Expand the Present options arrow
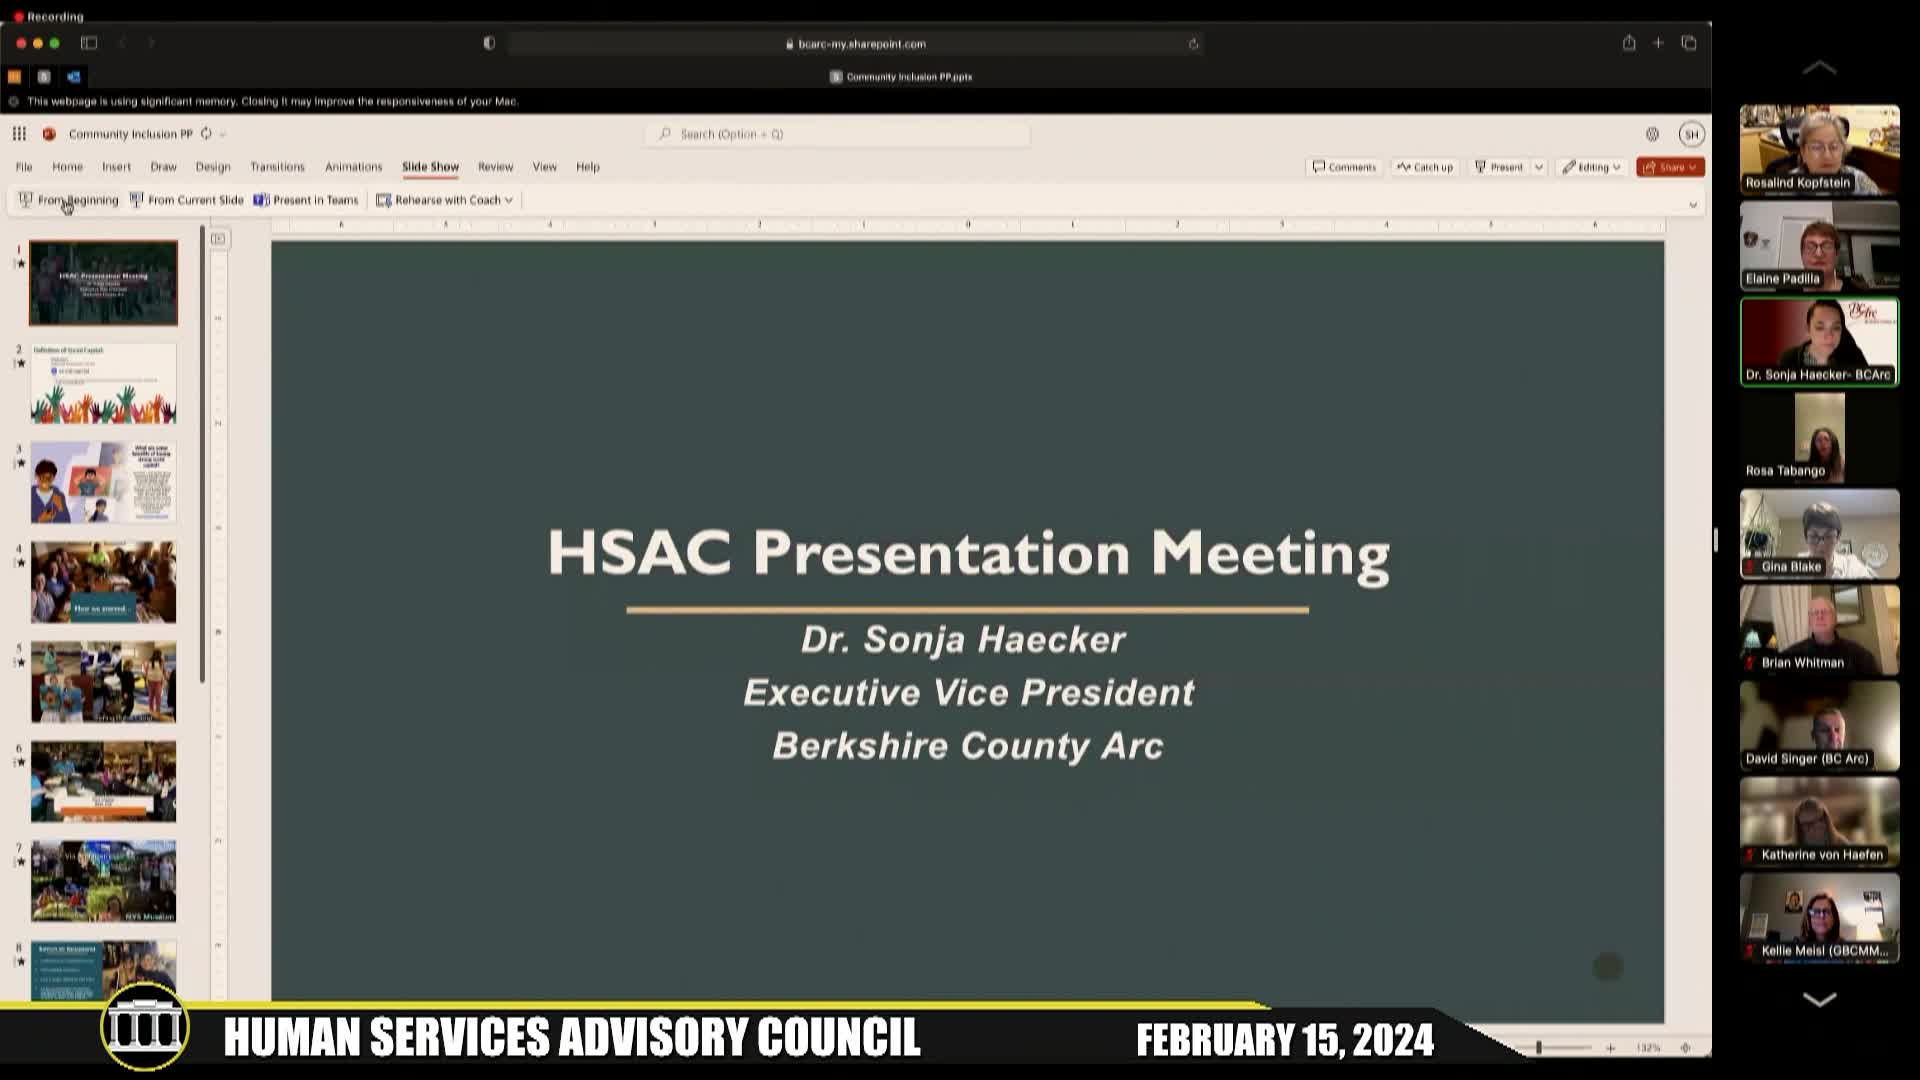Viewport: 1920px width, 1080px height. pyautogui.click(x=1539, y=167)
